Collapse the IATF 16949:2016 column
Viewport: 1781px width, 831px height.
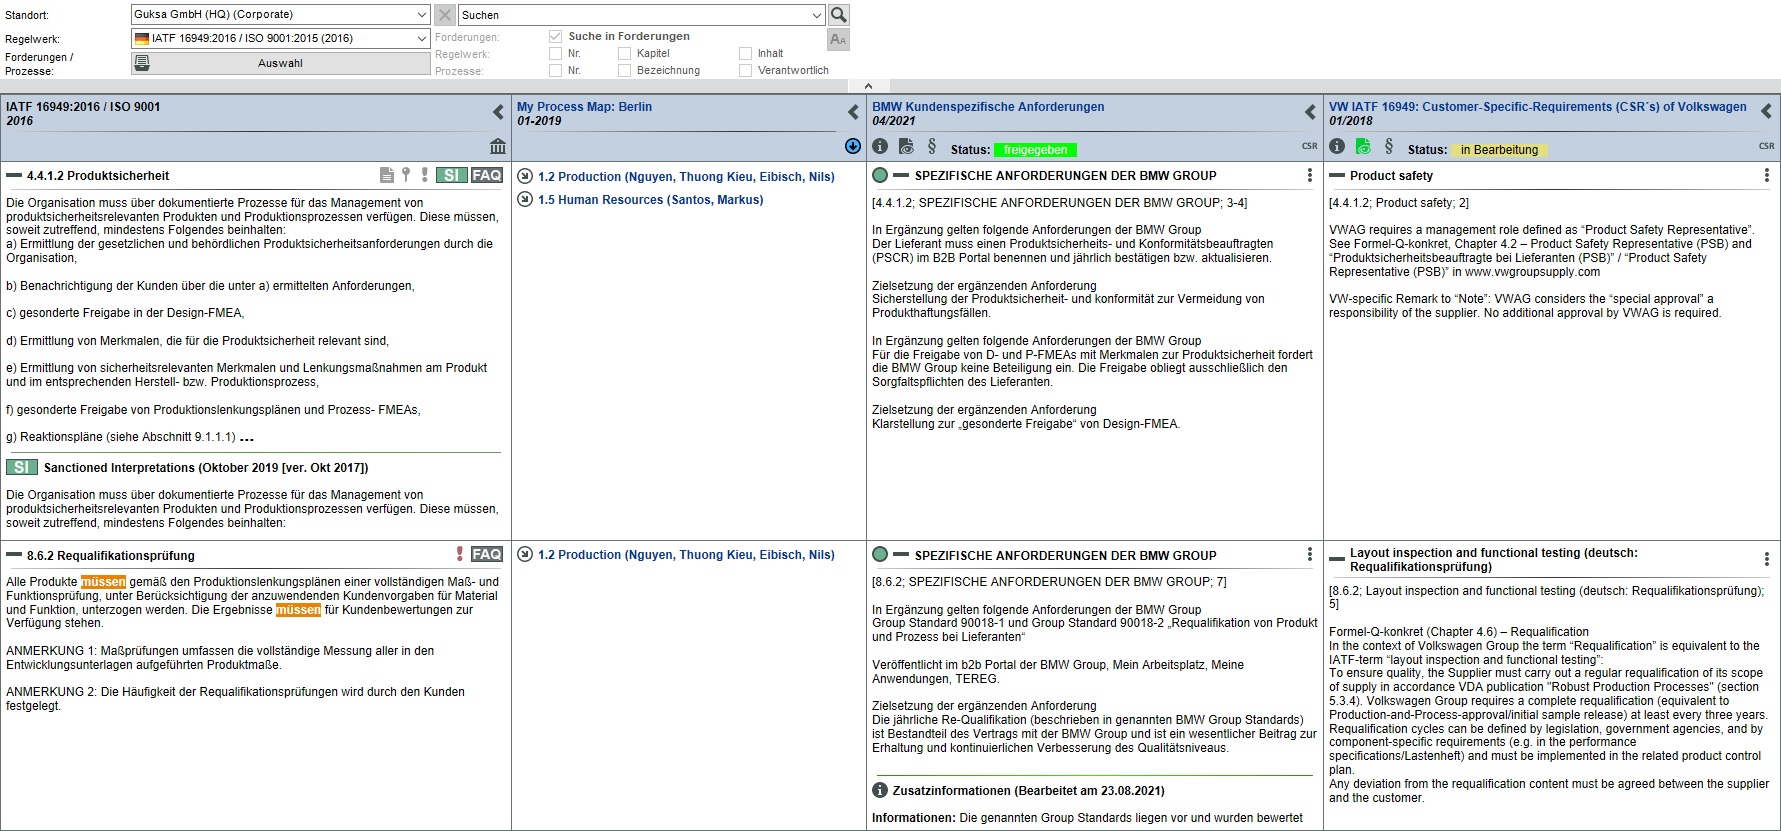tap(498, 112)
